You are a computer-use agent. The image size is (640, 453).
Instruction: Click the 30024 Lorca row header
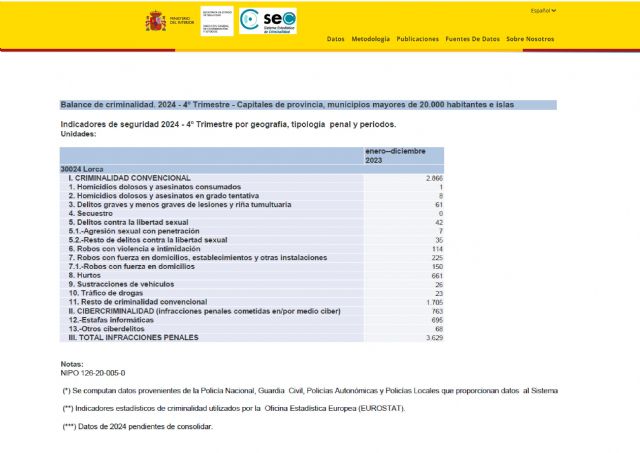pyautogui.click(x=83, y=169)
